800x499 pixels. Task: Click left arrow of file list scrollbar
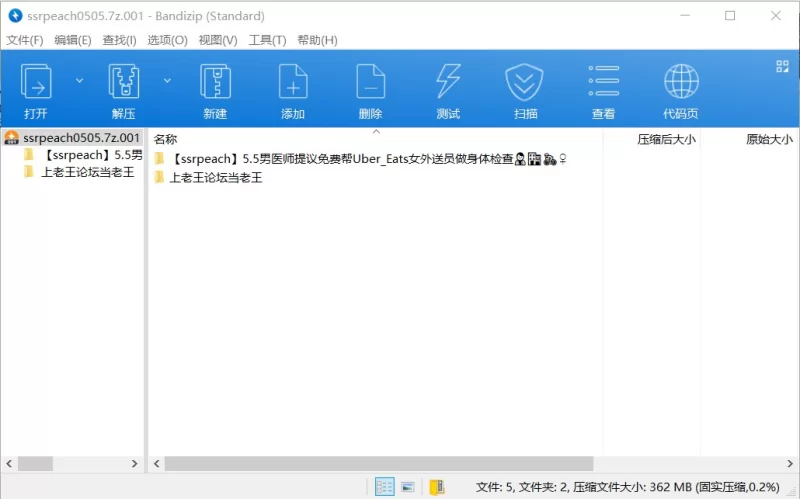tap(157, 464)
